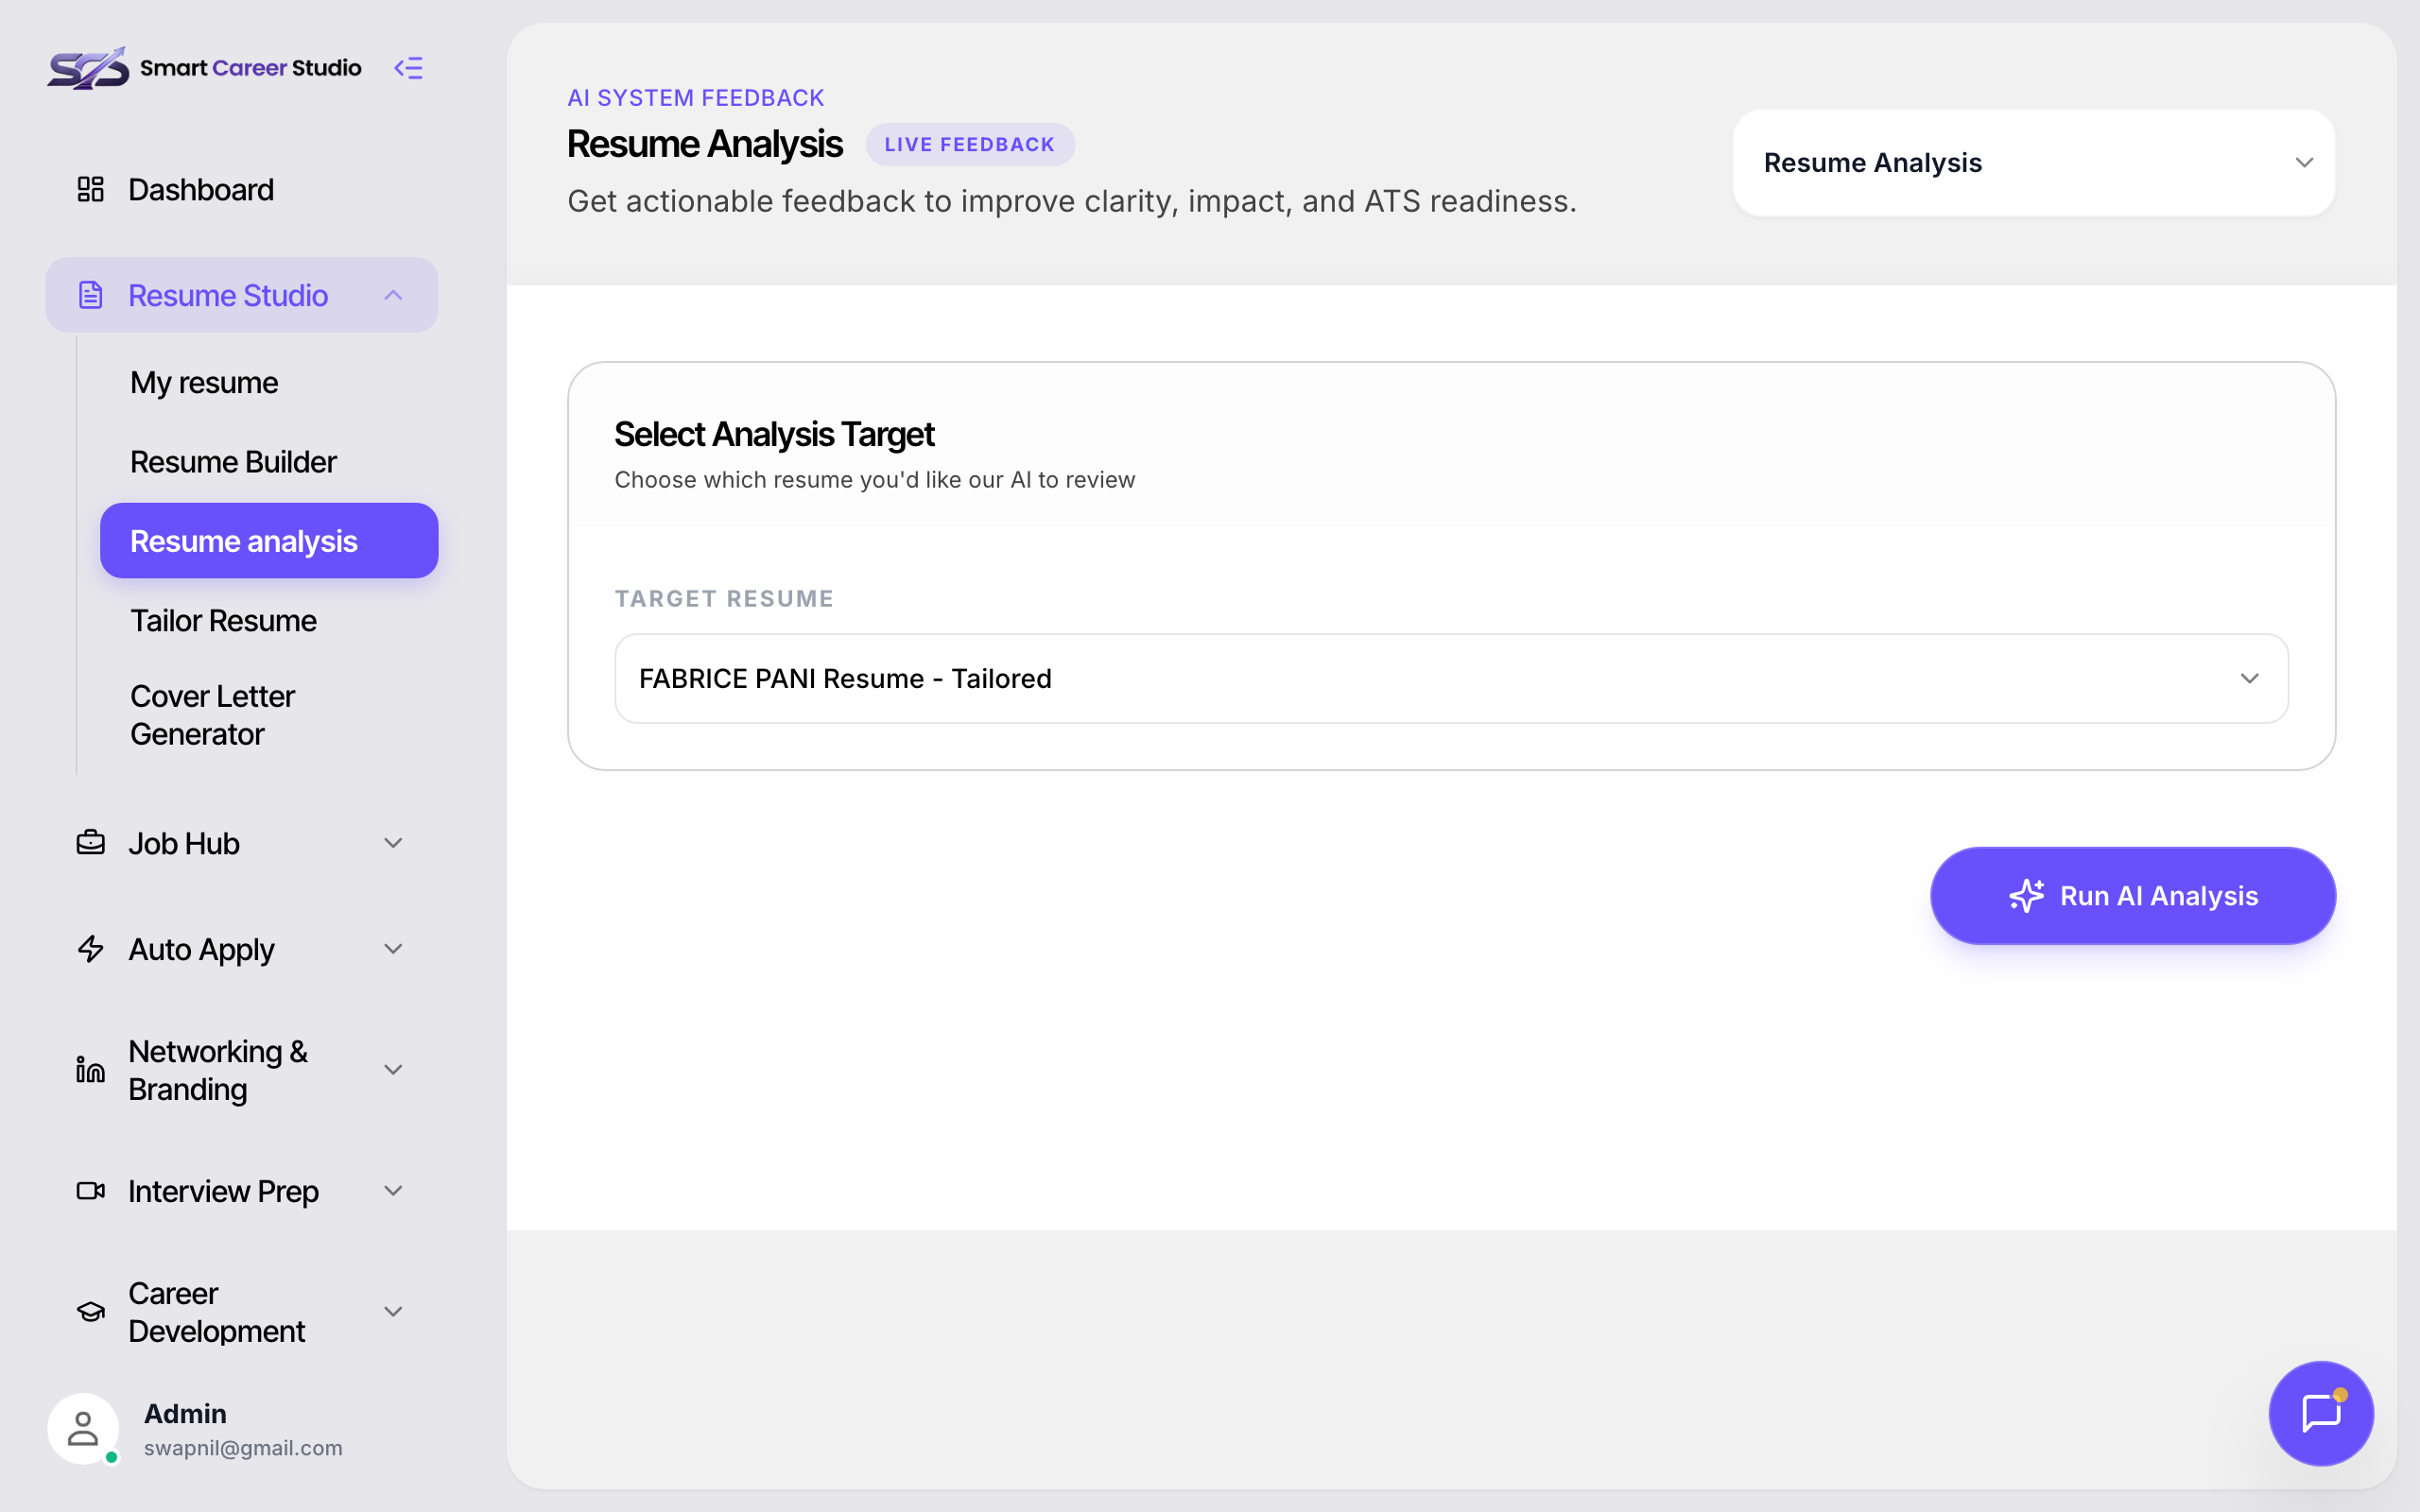Expand the Job Hub chevron
This screenshot has width=2420, height=1512.
click(393, 843)
